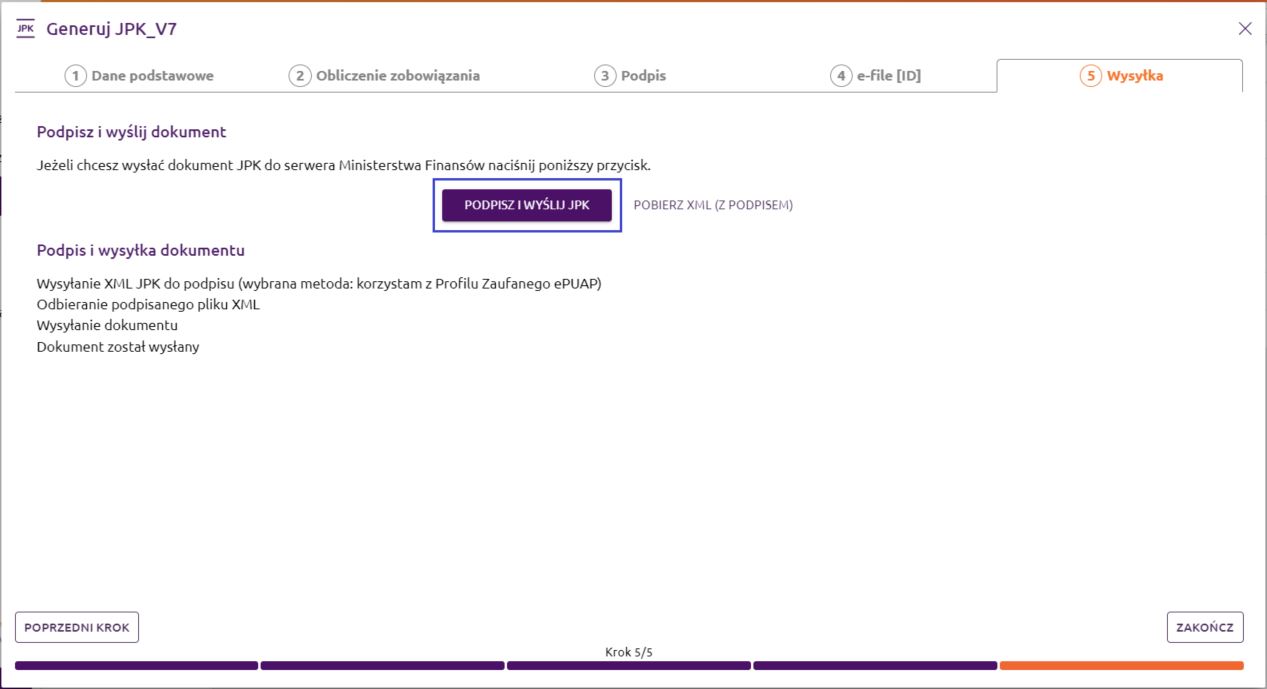The image size is (1267, 689).
Task: Click the Podpis i wysyłka dokumentu heading
Action: pos(141,250)
